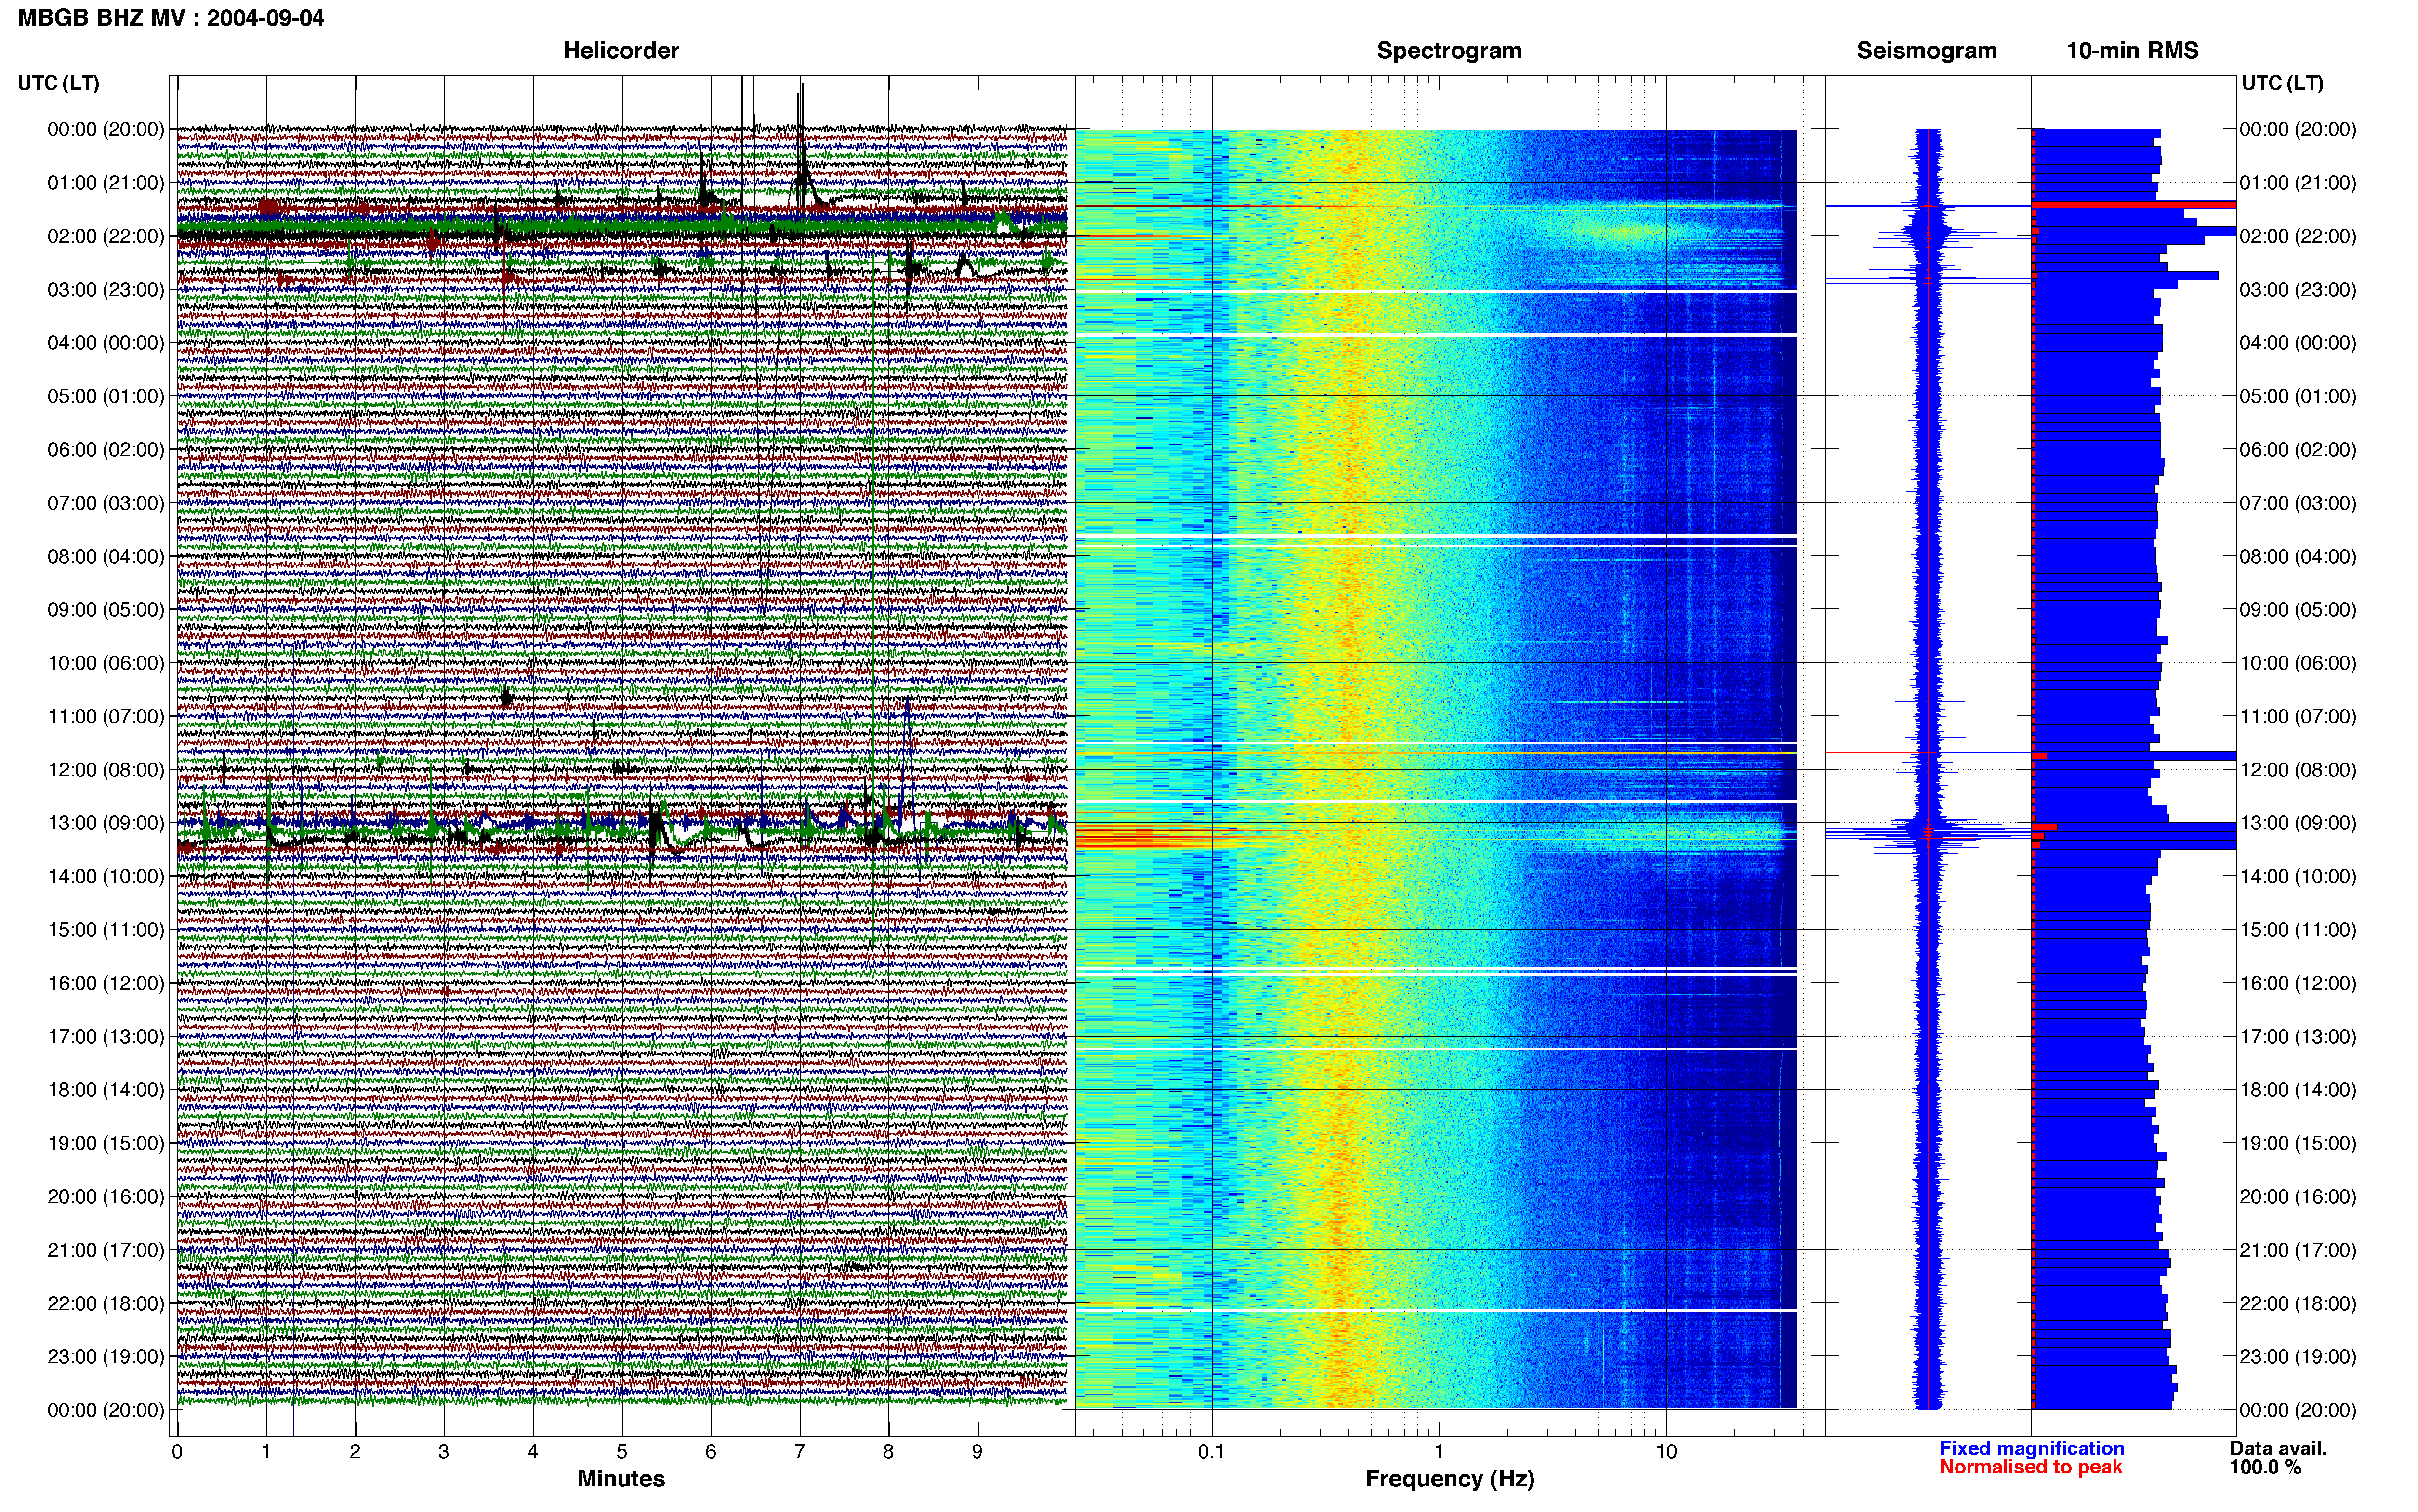
Task: Click left time label '20:00 (16:00)'
Action: 106,1197
